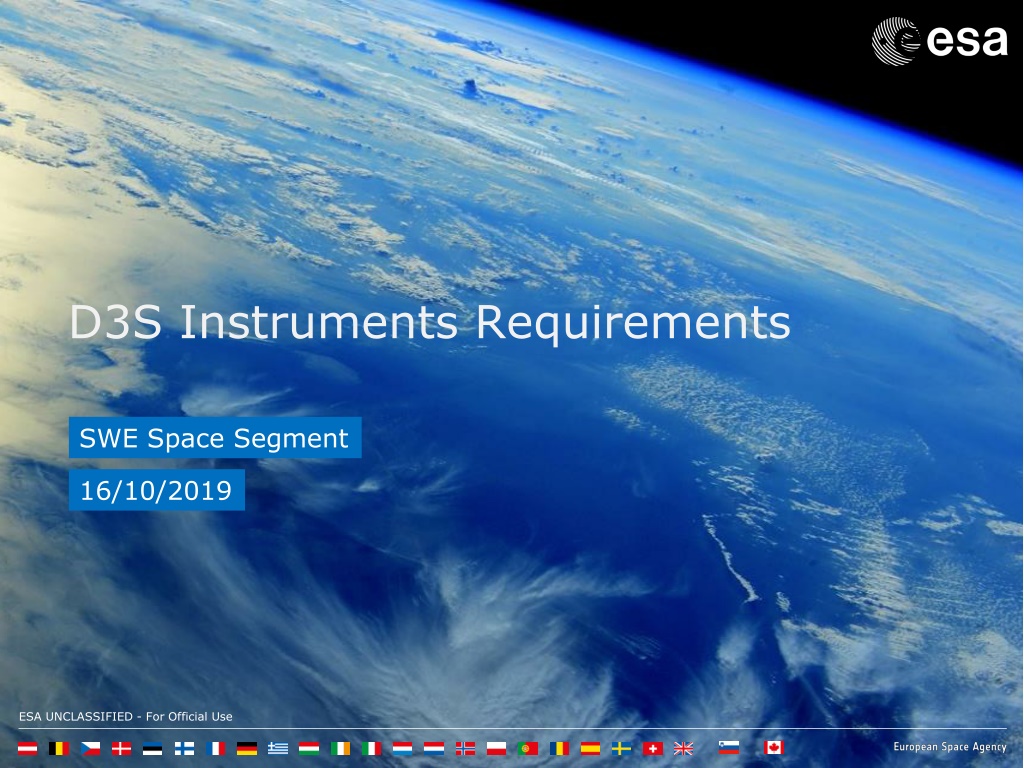Select the Norwegian flag icon
The width and height of the screenshot is (1024, 768).
pyautogui.click(x=465, y=748)
